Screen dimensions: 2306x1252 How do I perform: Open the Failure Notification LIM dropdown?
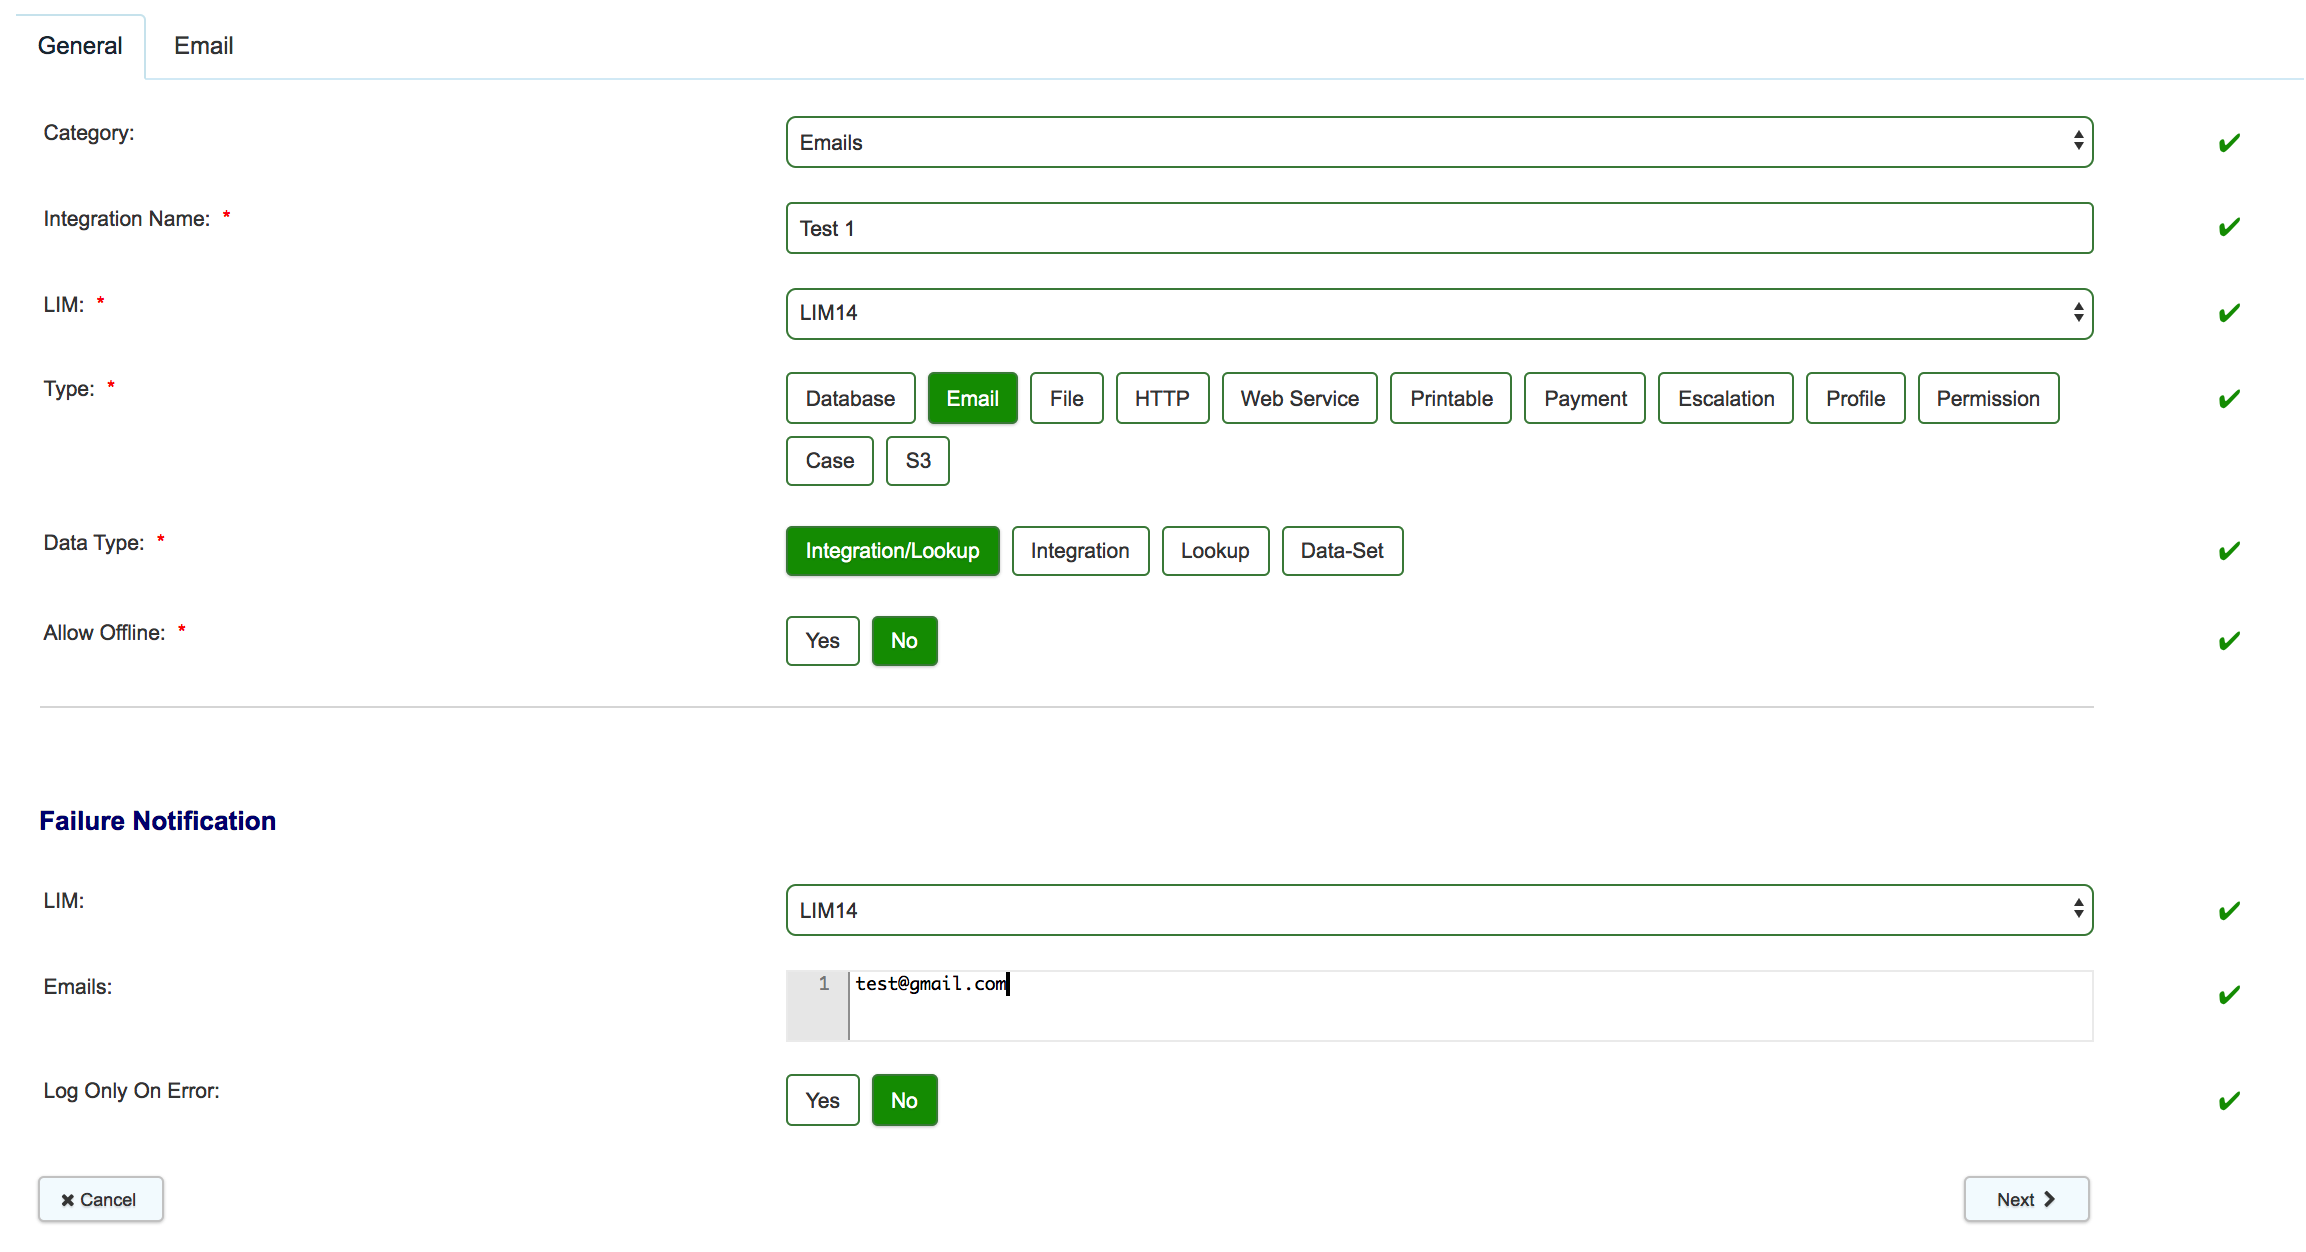(x=1438, y=910)
